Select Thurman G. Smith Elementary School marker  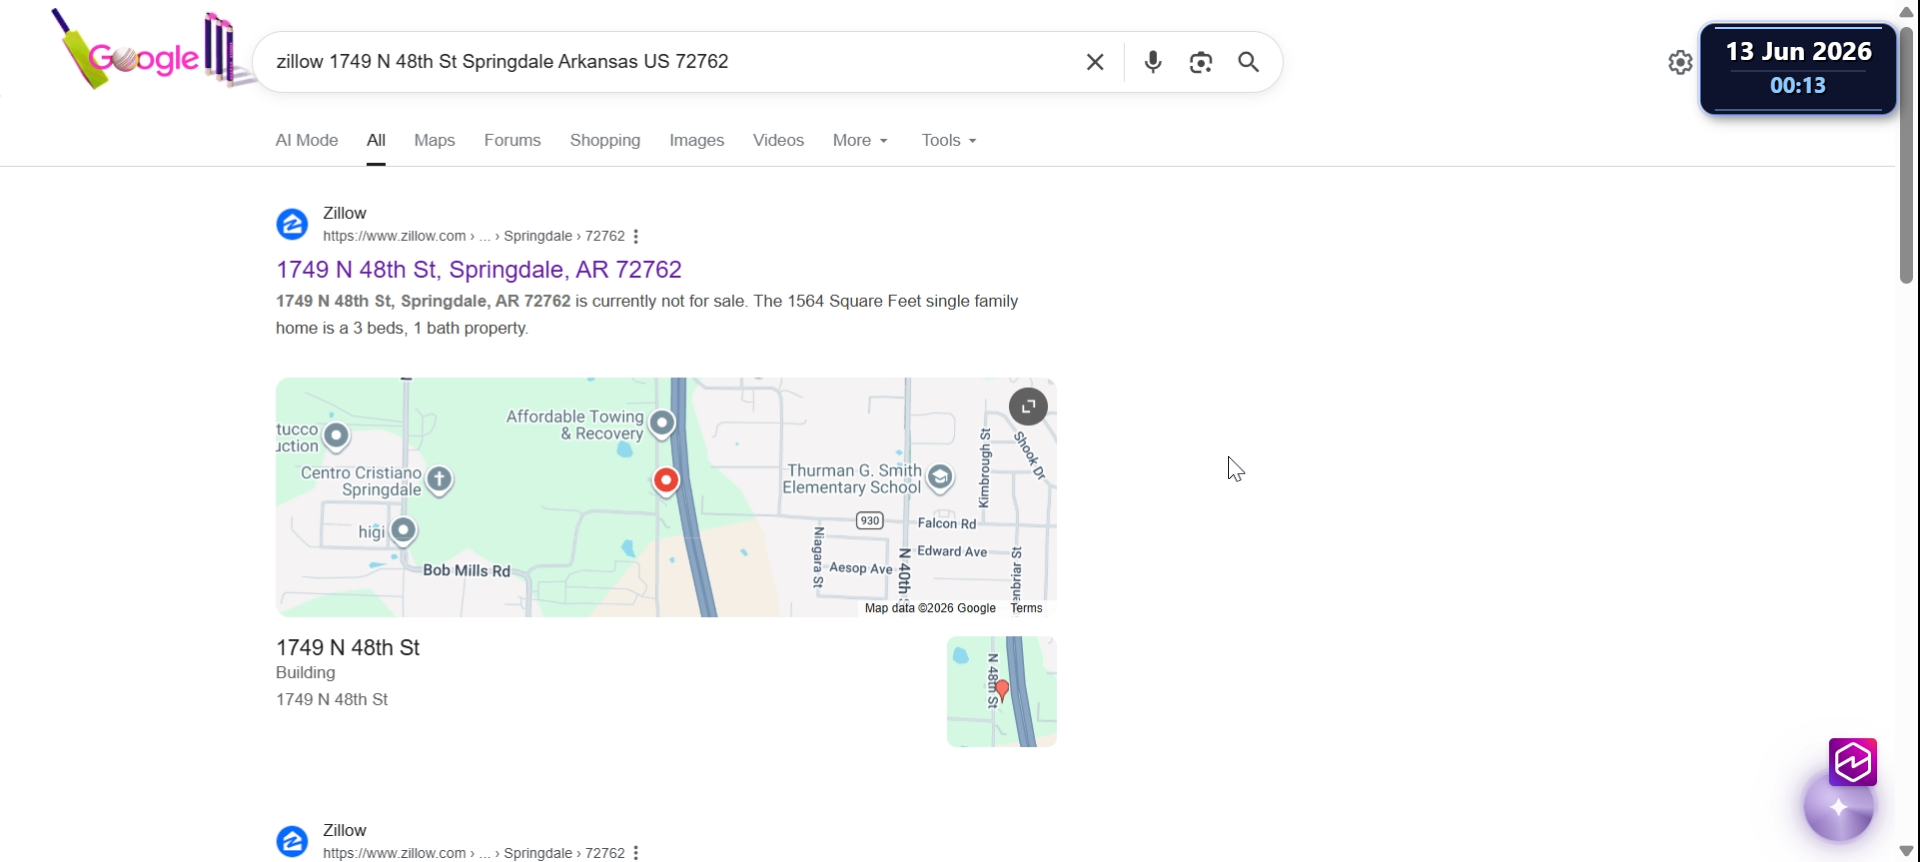pyautogui.click(x=940, y=478)
